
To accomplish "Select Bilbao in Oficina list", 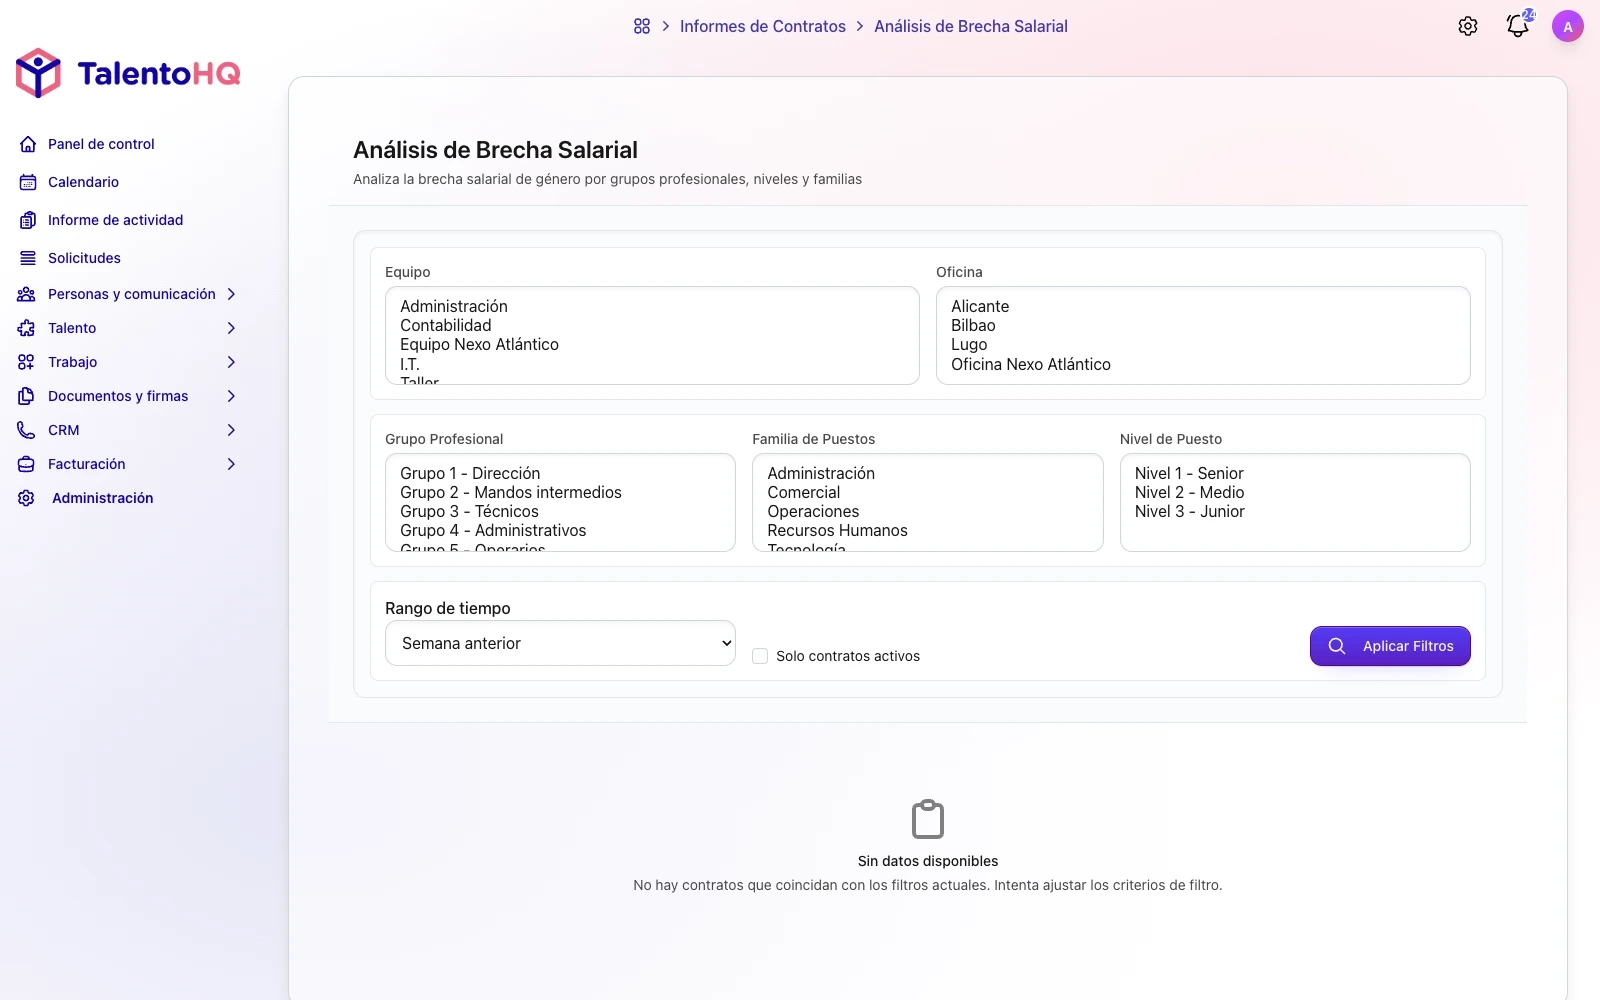I will click(x=1203, y=325).
